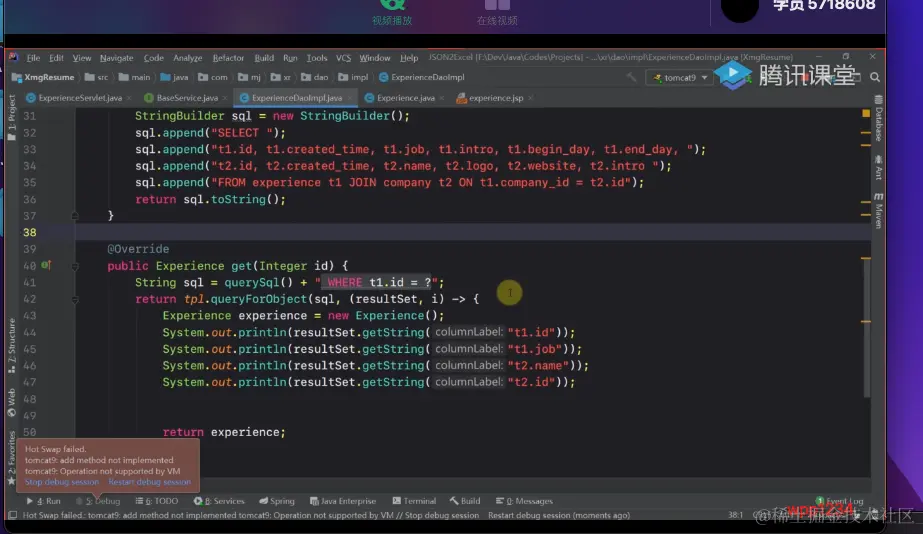Click the main folder breadcrumb

134,77
